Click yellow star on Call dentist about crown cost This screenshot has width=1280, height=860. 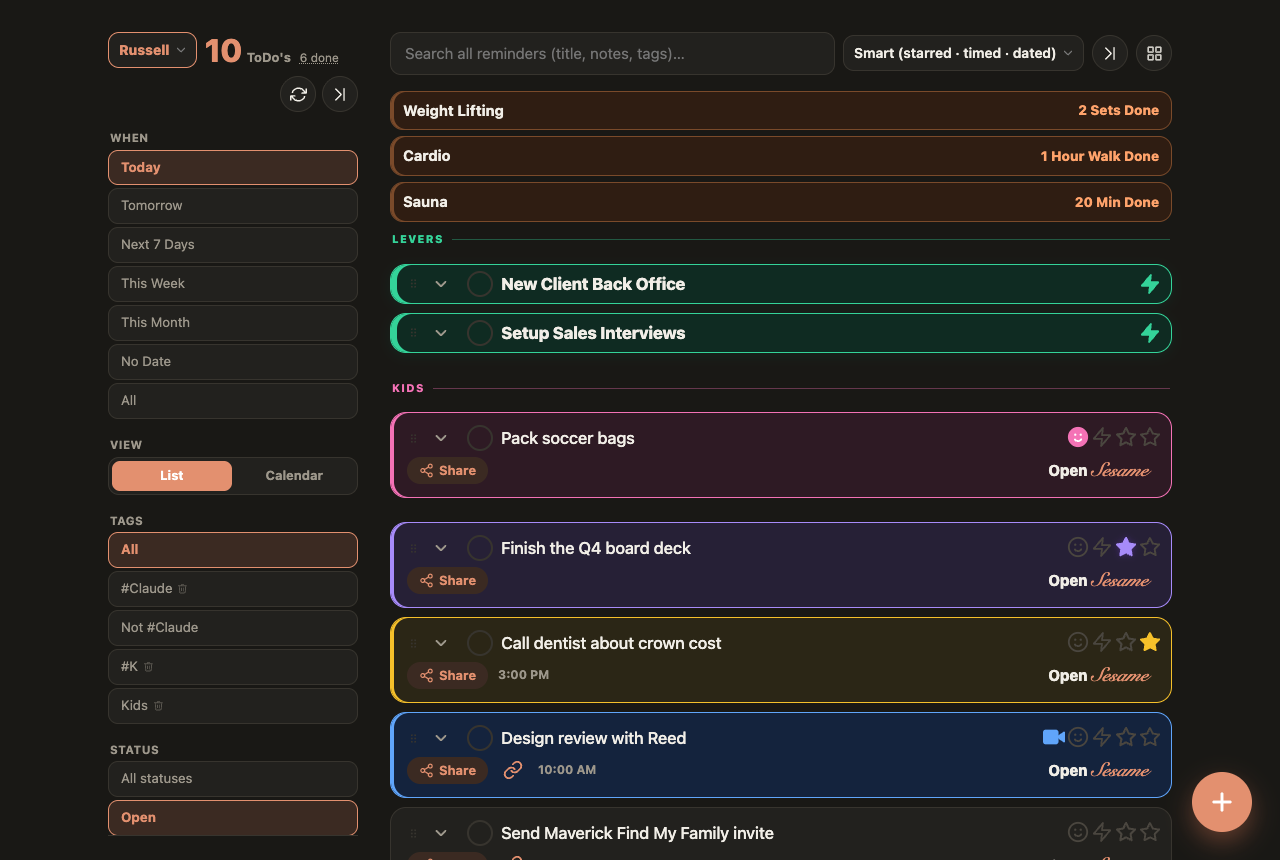[1150, 642]
